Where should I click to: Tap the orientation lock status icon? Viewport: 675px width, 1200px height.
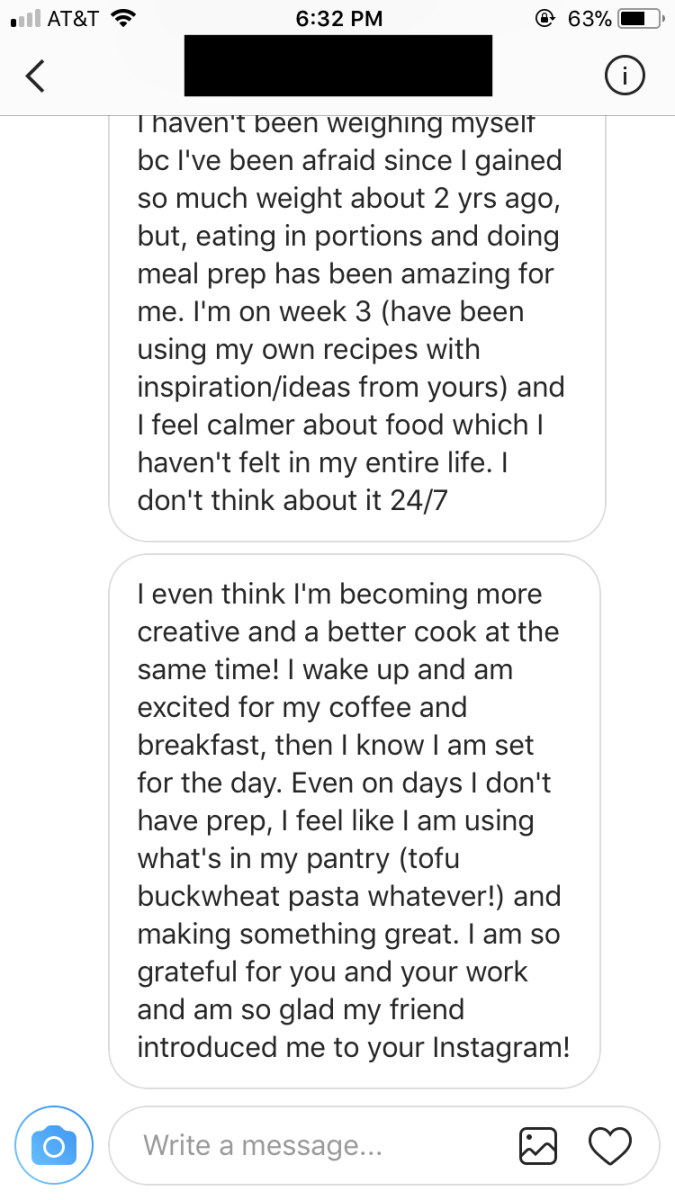546,18
